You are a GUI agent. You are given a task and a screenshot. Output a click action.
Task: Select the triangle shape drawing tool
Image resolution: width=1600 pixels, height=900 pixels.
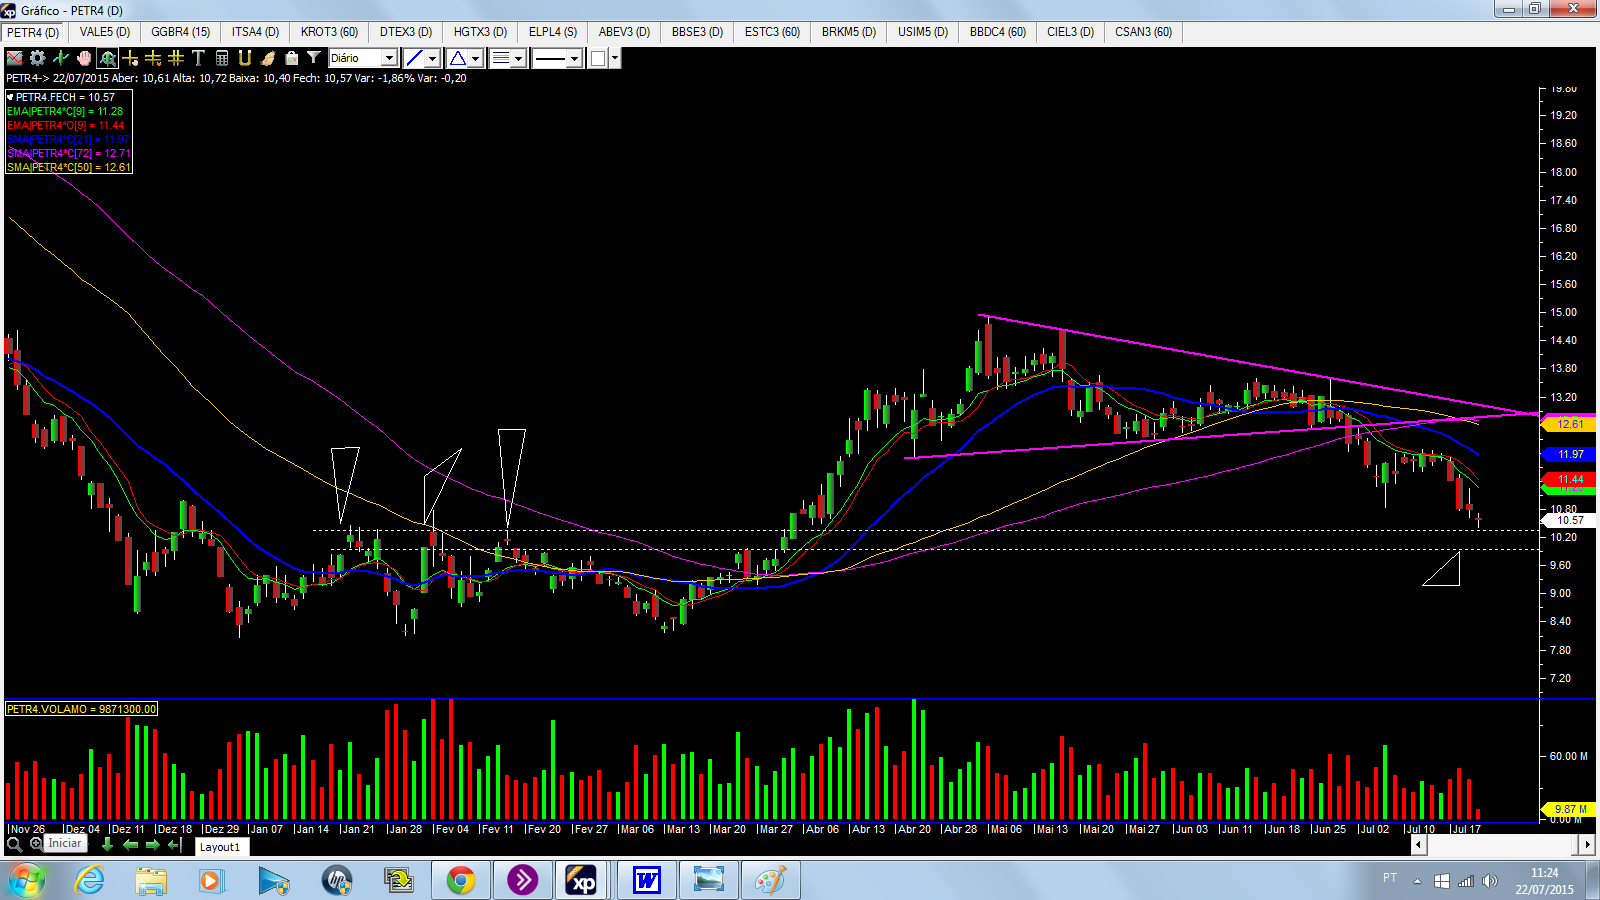click(458, 58)
